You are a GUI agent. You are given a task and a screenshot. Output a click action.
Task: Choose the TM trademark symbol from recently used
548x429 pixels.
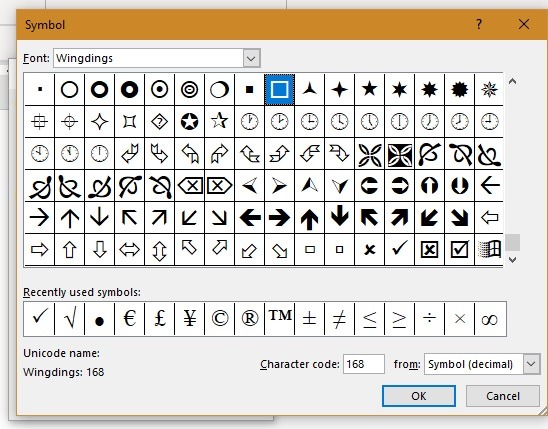click(x=280, y=319)
